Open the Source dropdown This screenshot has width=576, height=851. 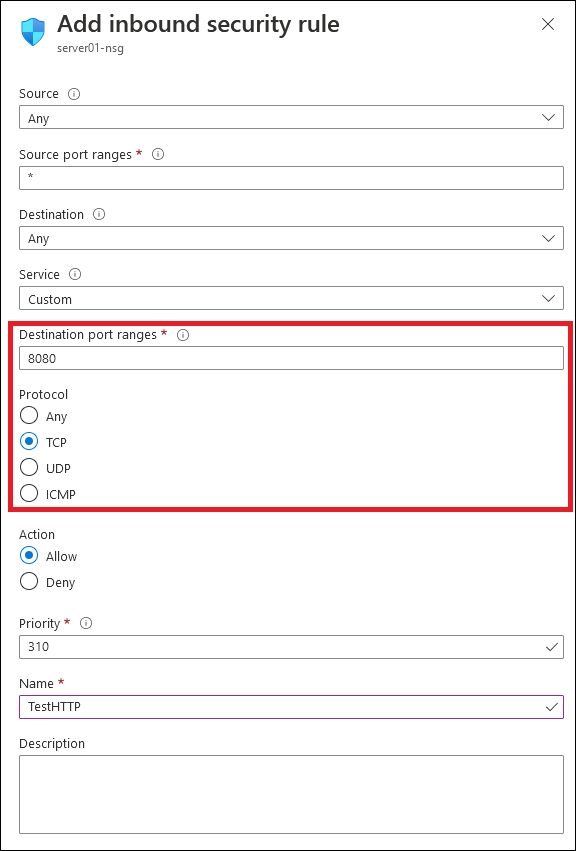pos(291,117)
